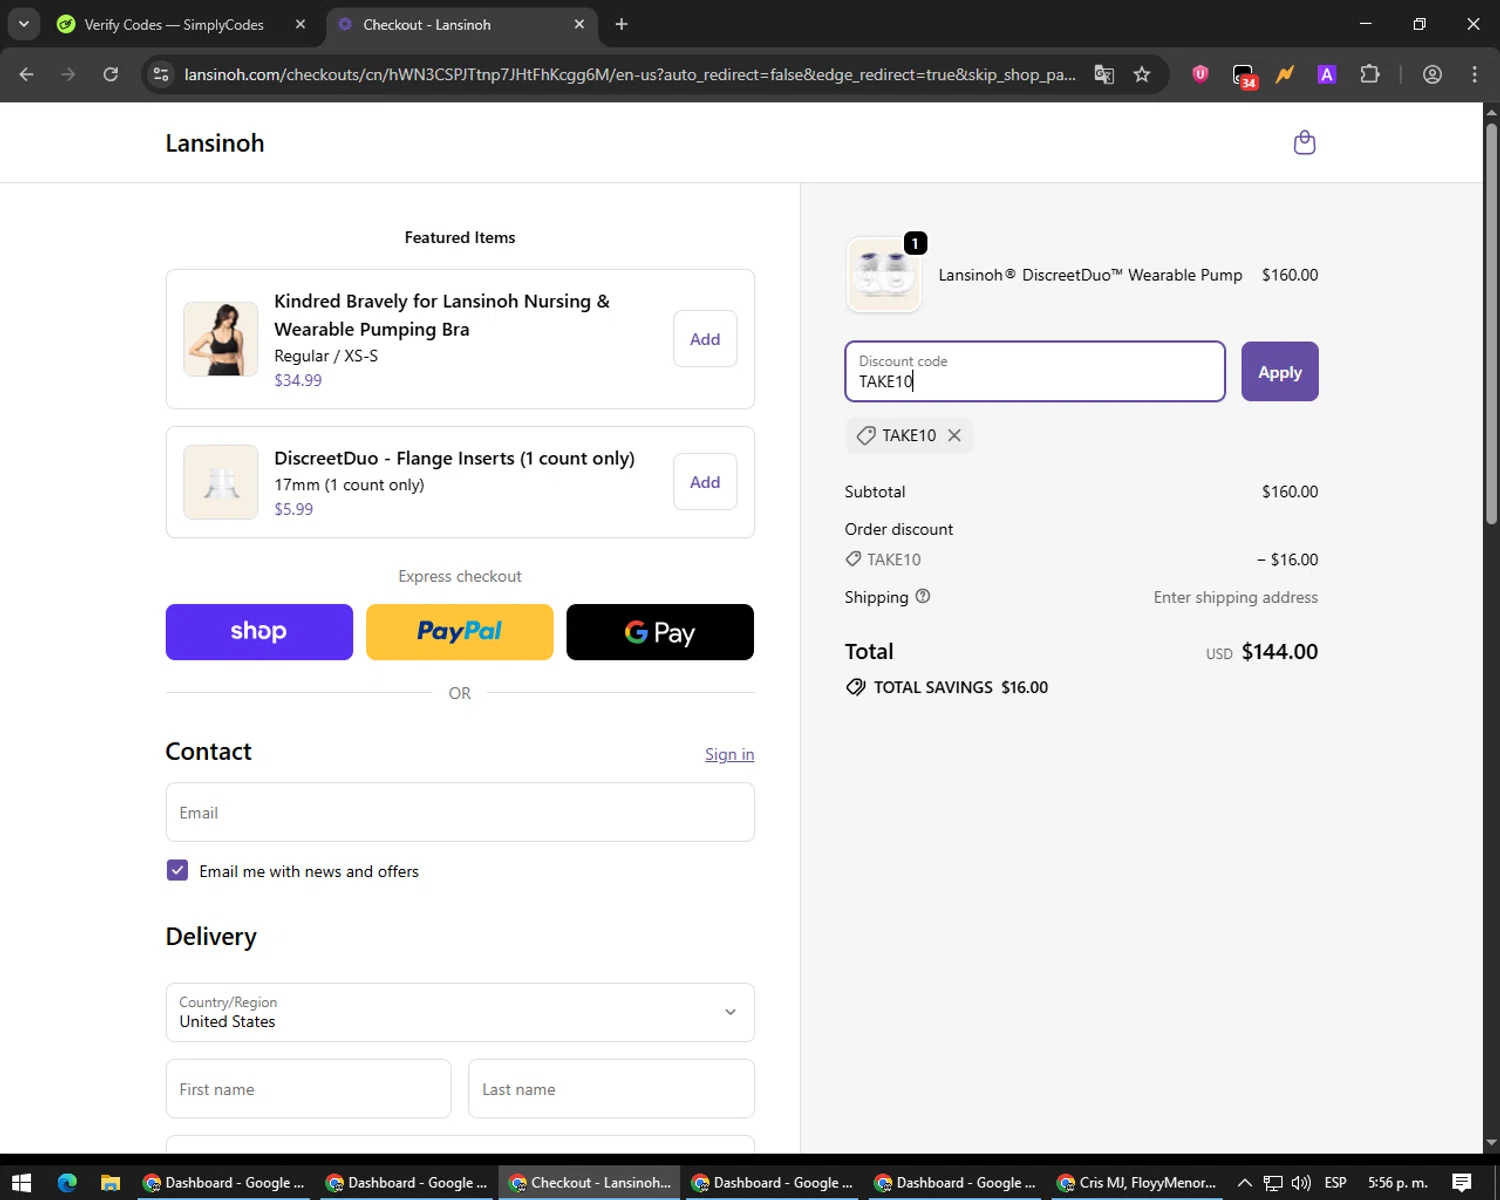Screen dimensions: 1500x1200
Task: Go to Lansinoh store home logo
Action: tap(215, 143)
